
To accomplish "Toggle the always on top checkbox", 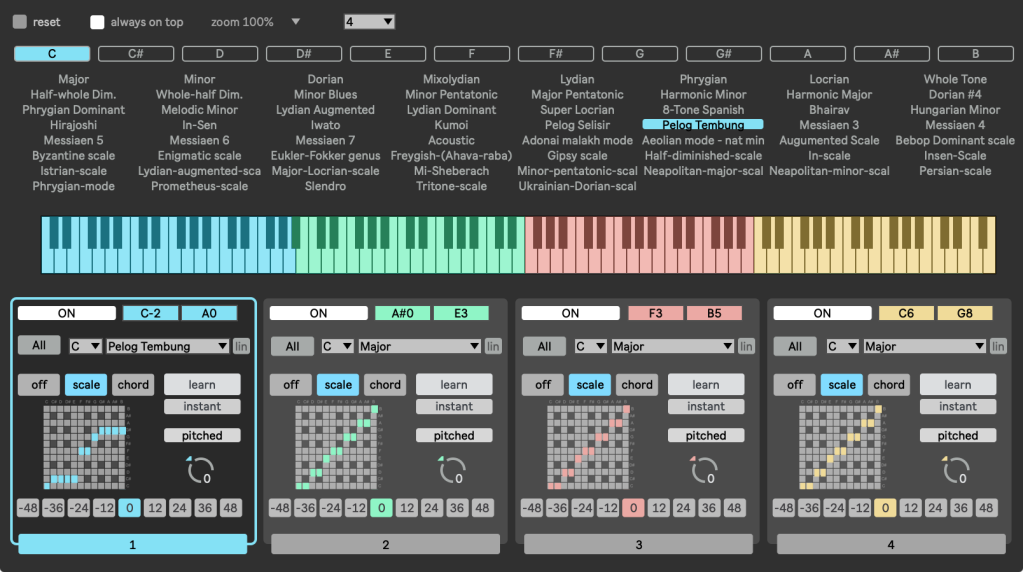I will [97, 22].
